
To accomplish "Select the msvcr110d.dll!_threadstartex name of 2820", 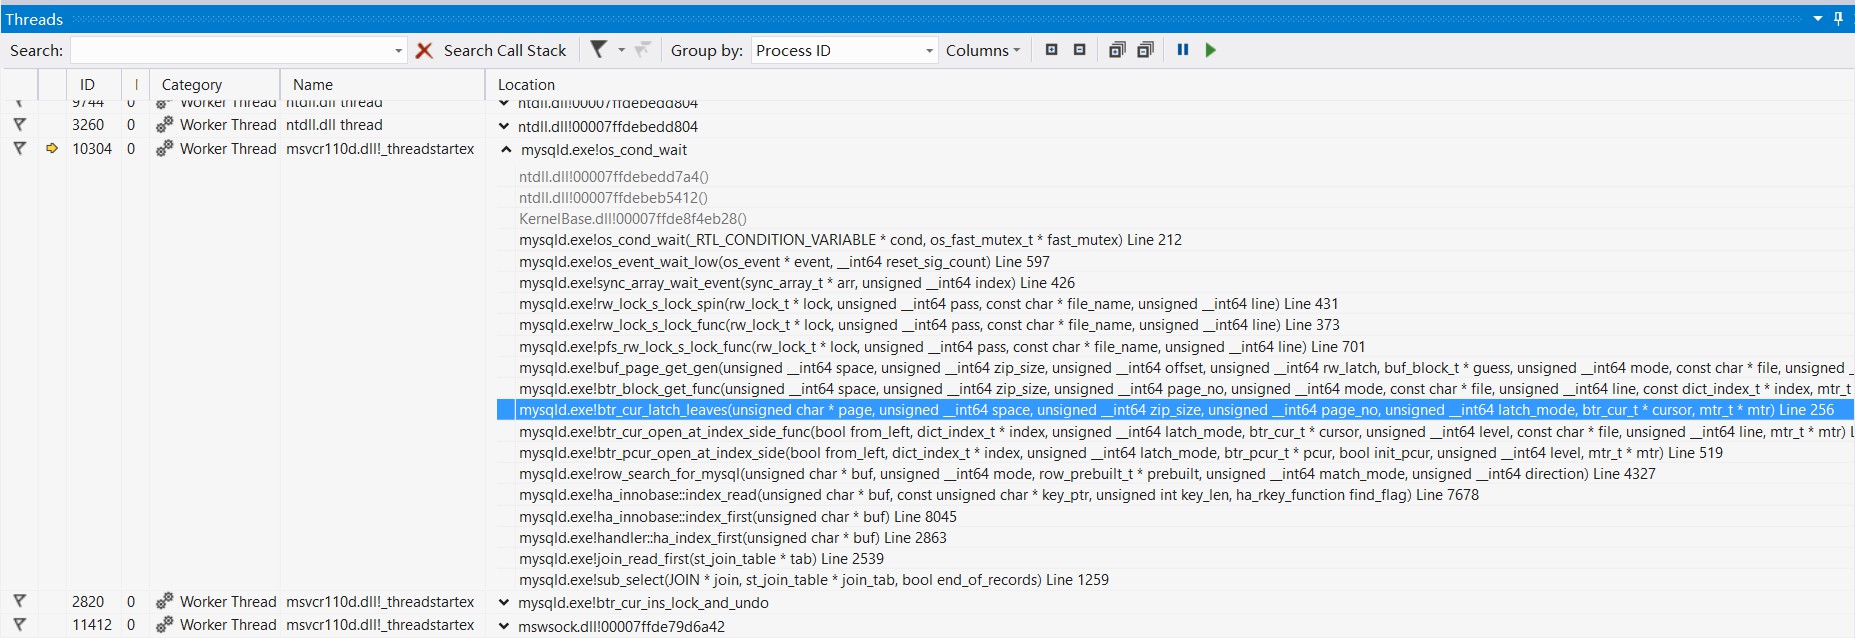I will 380,601.
